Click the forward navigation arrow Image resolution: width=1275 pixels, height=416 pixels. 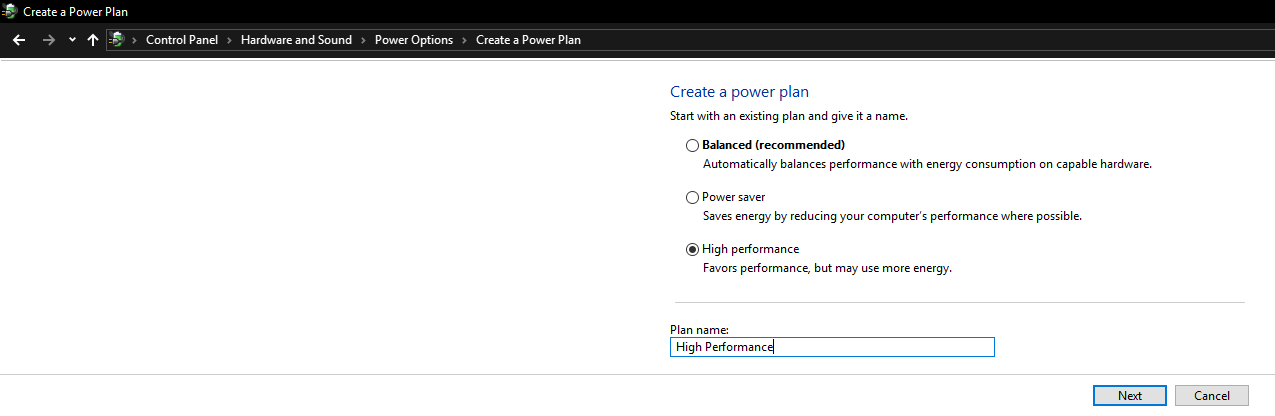(x=48, y=40)
